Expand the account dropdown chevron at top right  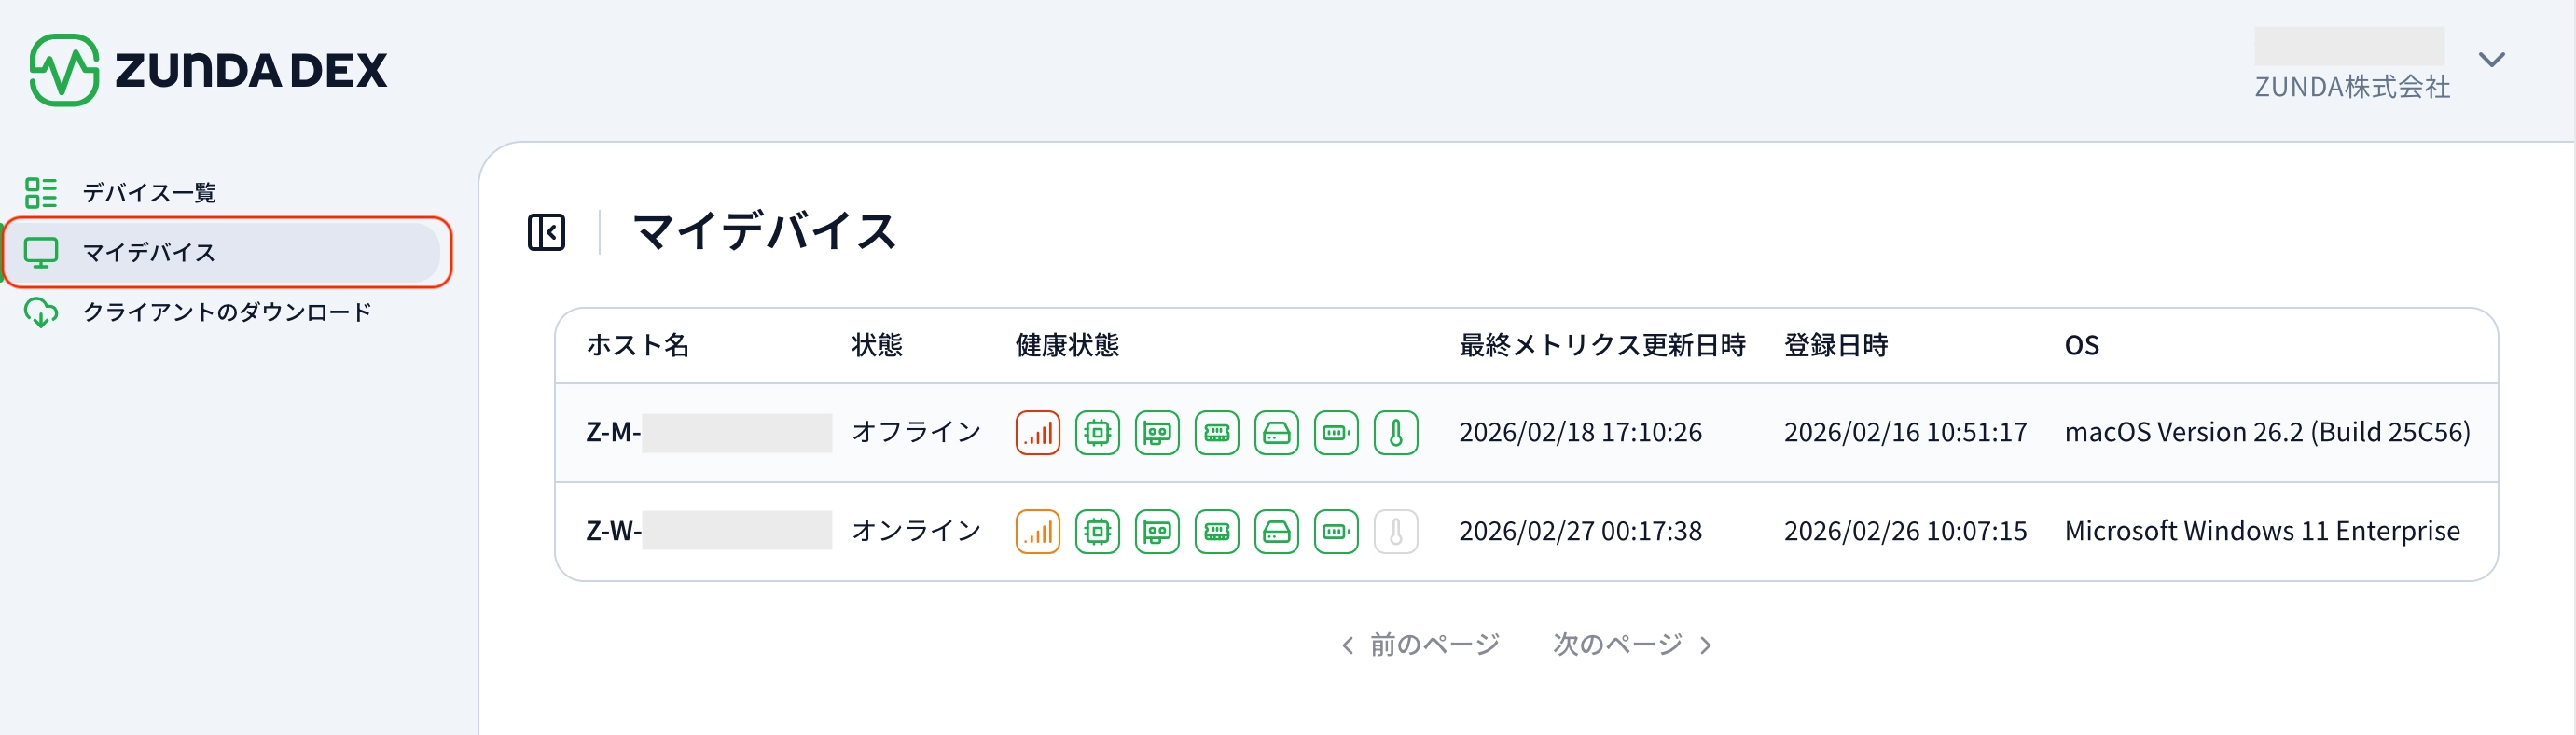[2491, 60]
